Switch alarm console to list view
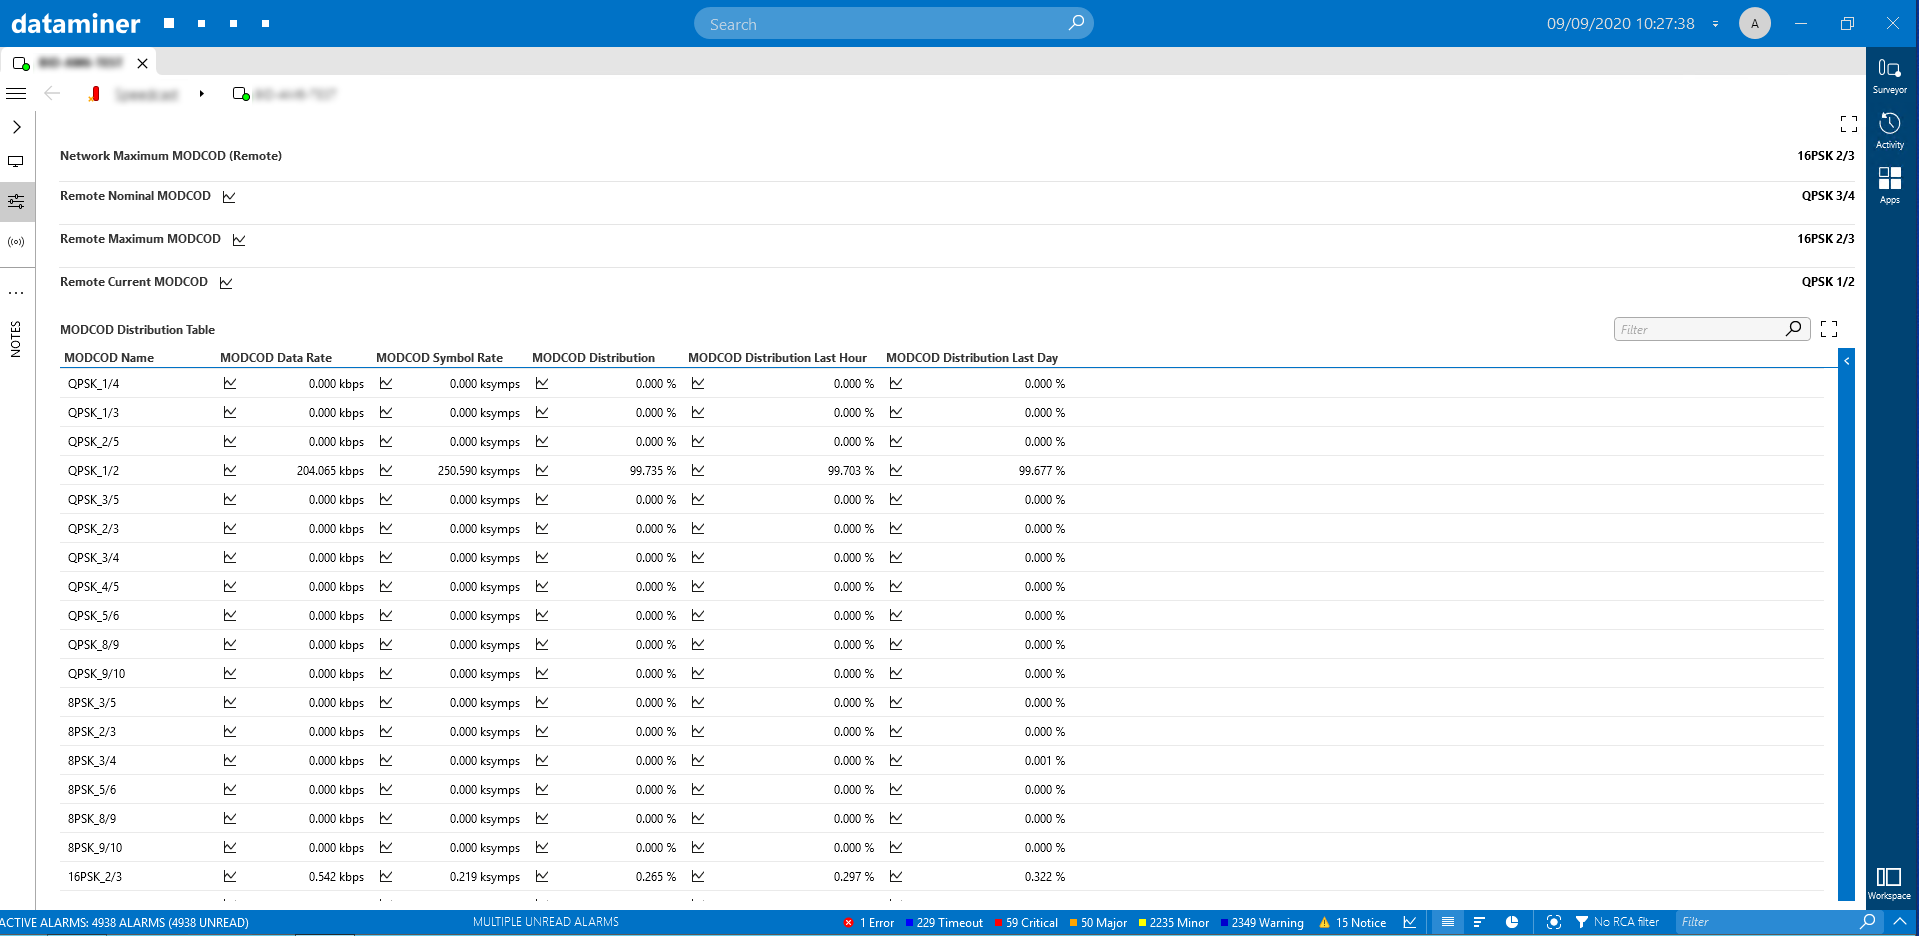The image size is (1919, 936). click(x=1447, y=922)
